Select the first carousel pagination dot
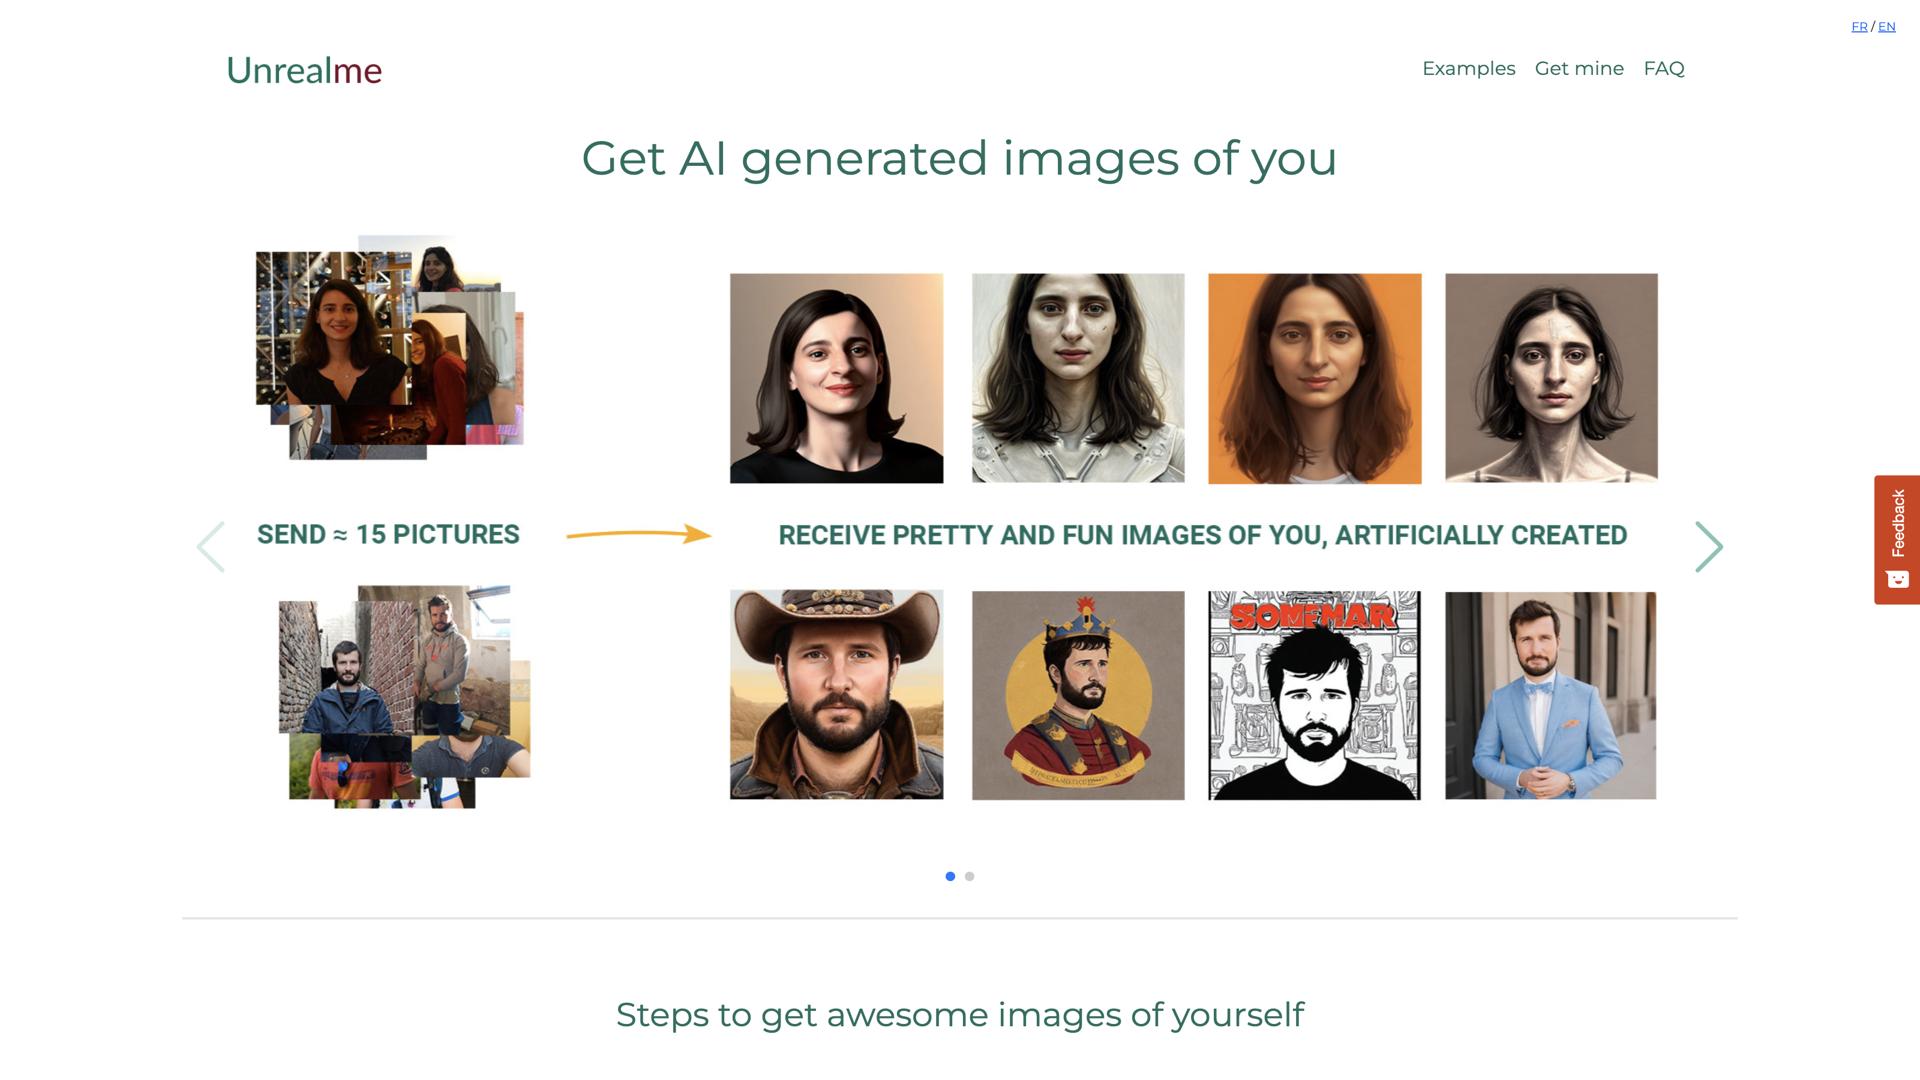The height and width of the screenshot is (1080, 1920). click(950, 877)
